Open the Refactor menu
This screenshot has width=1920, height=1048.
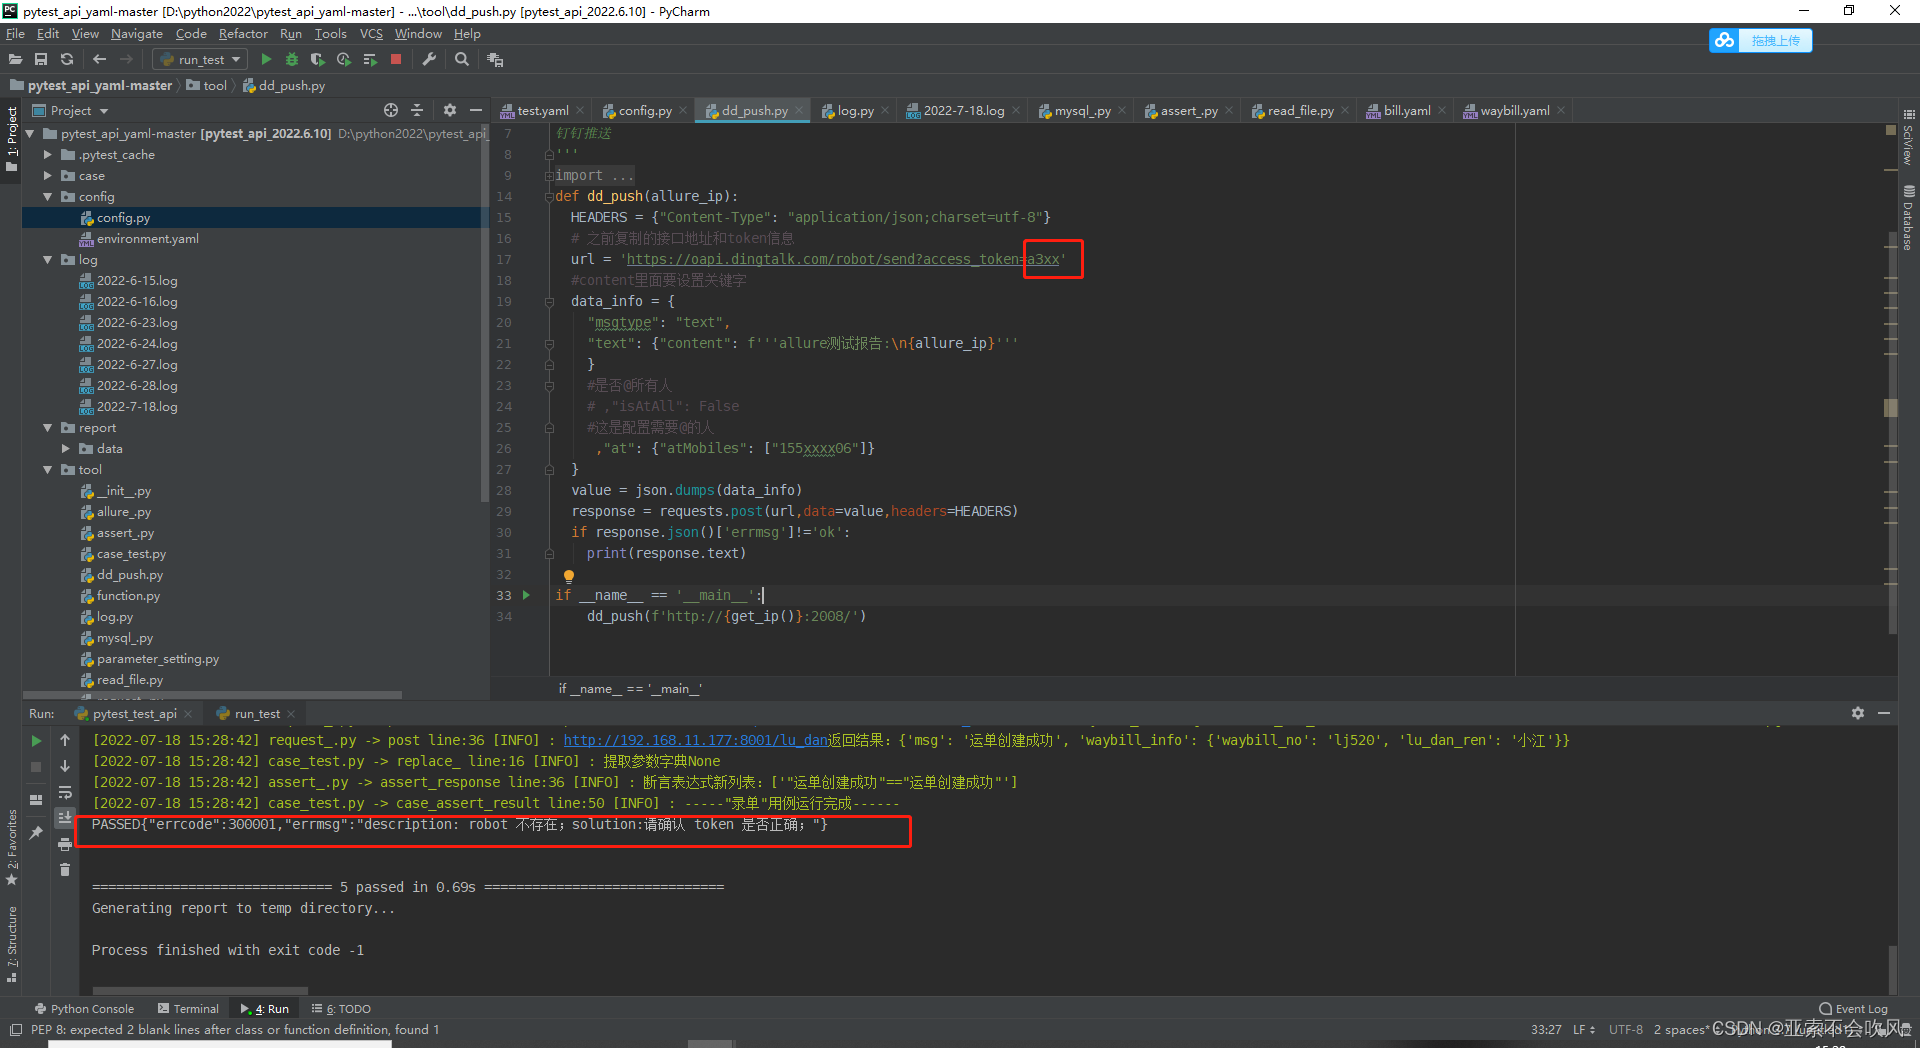click(243, 34)
